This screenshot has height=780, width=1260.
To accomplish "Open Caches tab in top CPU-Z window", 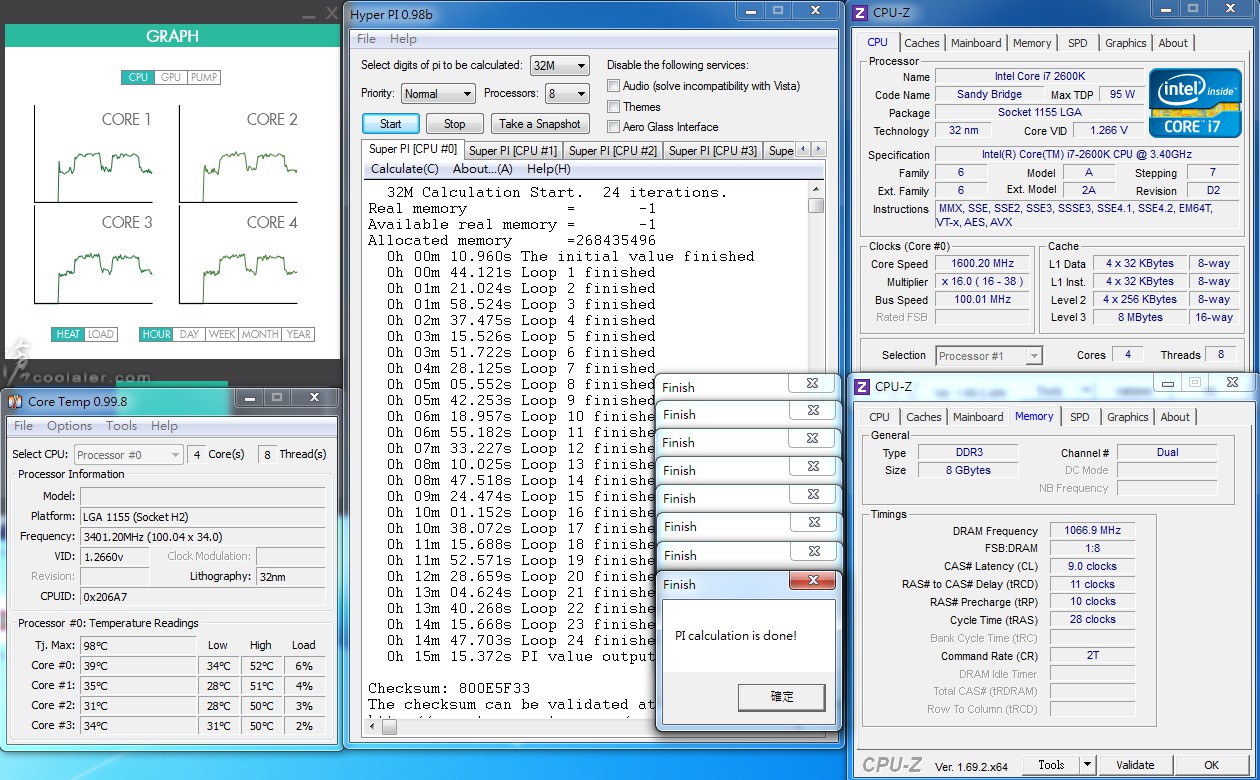I will coord(922,43).
